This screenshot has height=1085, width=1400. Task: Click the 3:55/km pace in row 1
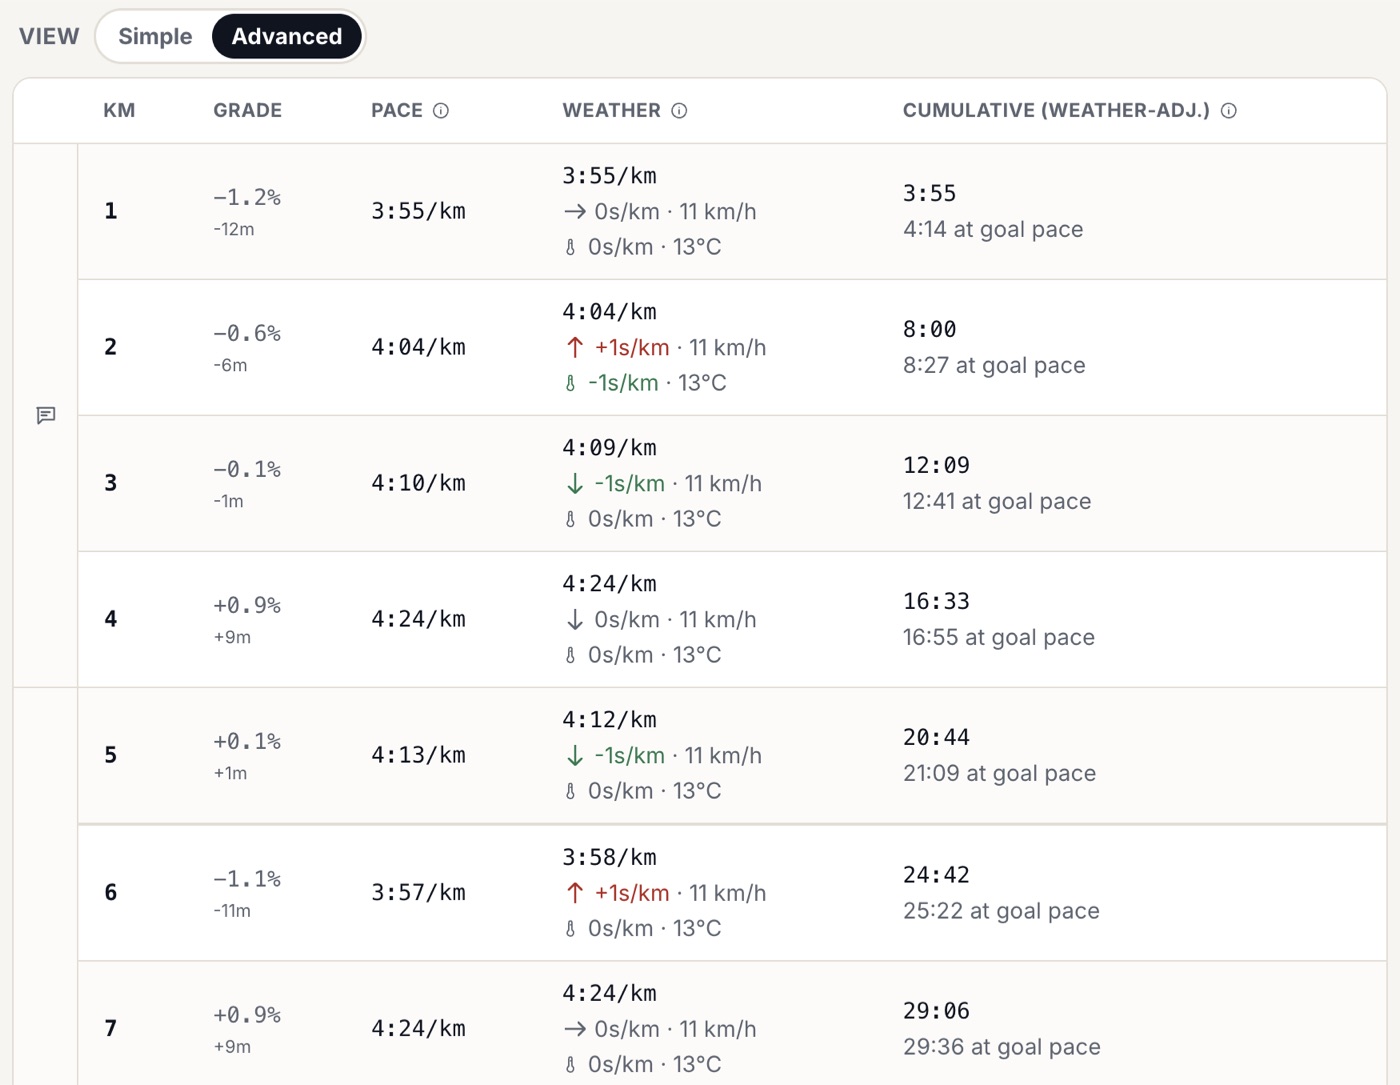pos(418,211)
